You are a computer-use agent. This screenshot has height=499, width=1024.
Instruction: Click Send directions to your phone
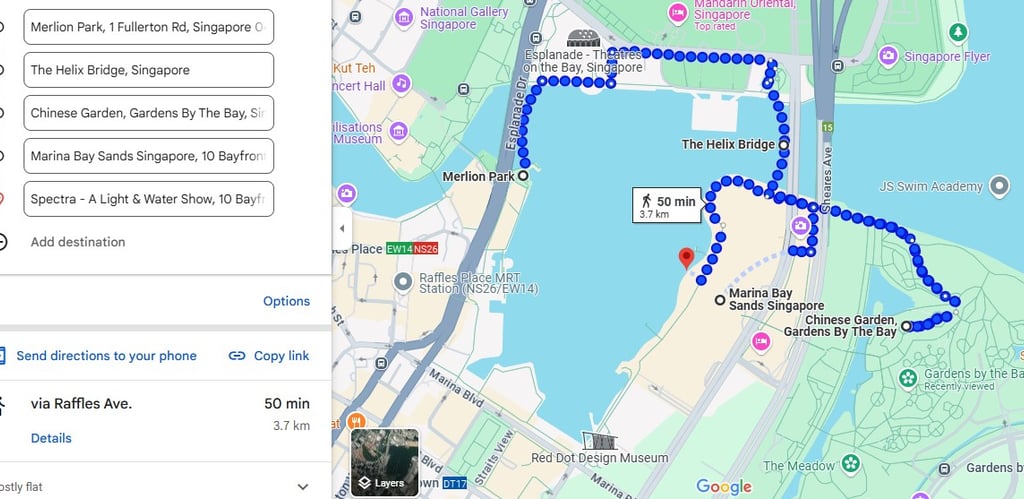[98, 356]
